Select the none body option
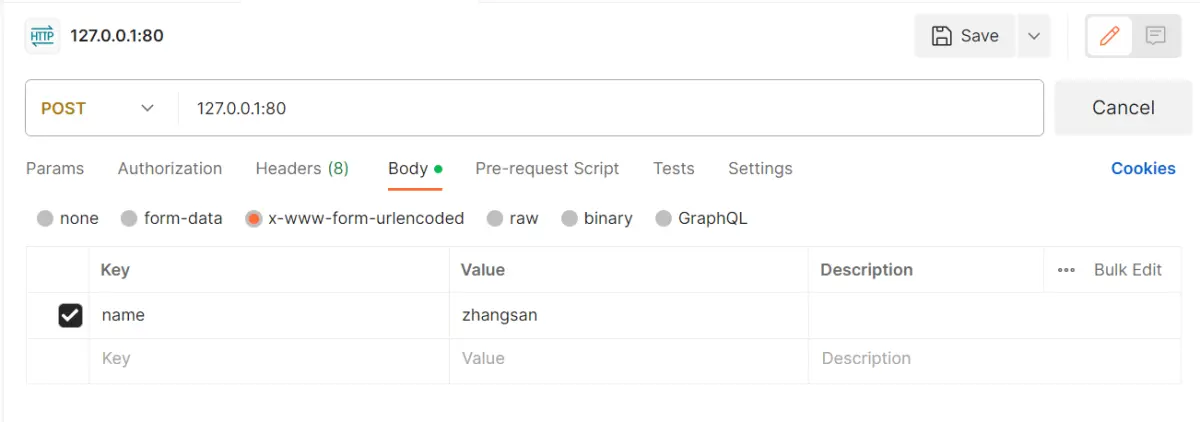1200x422 pixels. [x=45, y=218]
